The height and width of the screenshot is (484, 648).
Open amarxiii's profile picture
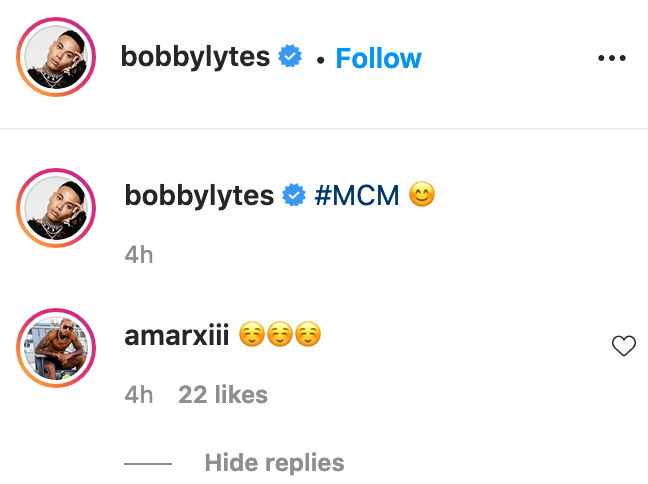[x=56, y=348]
